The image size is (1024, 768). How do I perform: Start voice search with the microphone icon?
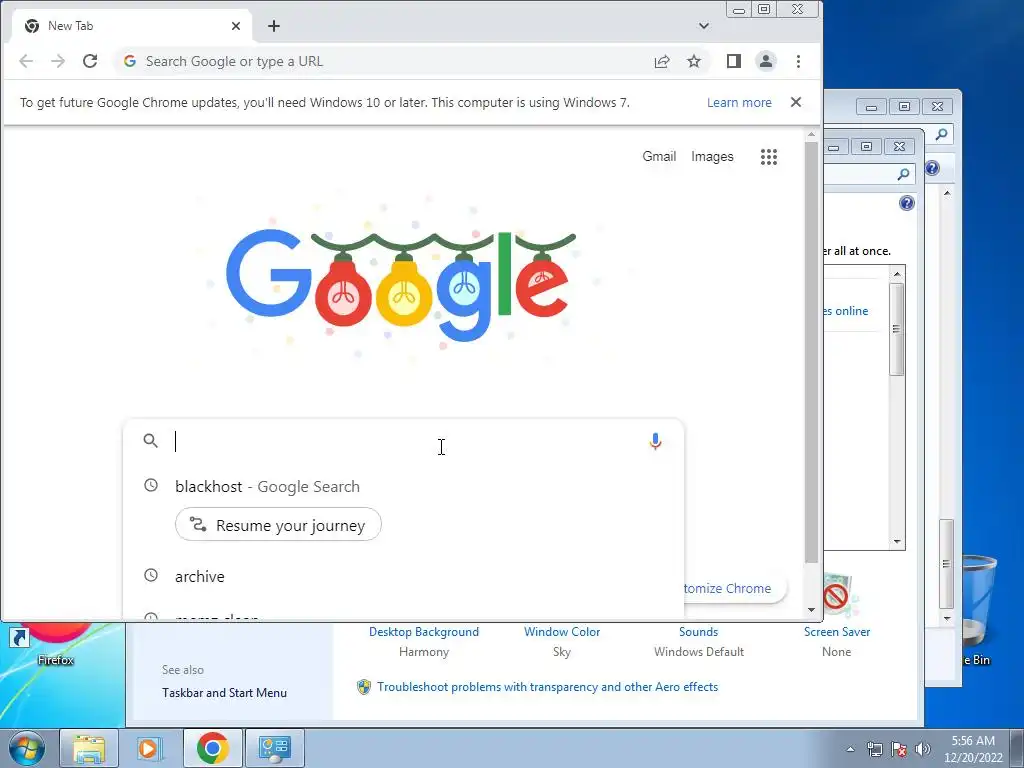tap(655, 441)
